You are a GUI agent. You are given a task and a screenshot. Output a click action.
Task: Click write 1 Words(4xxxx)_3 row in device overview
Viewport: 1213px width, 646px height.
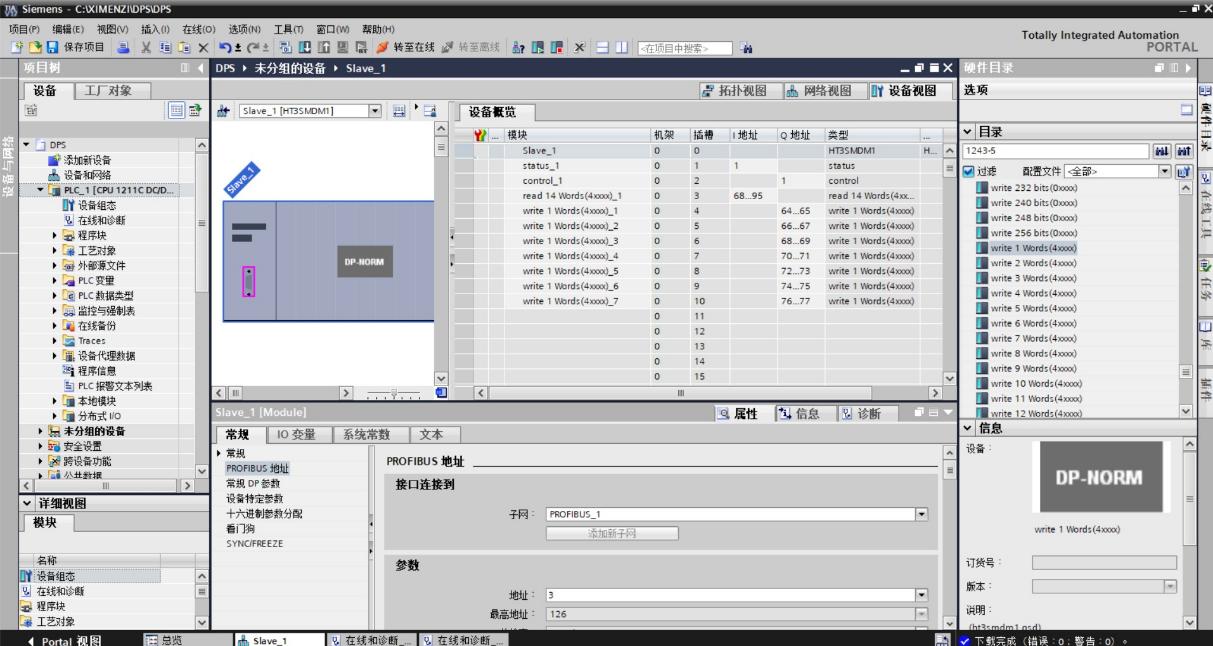pyautogui.click(x=697, y=240)
